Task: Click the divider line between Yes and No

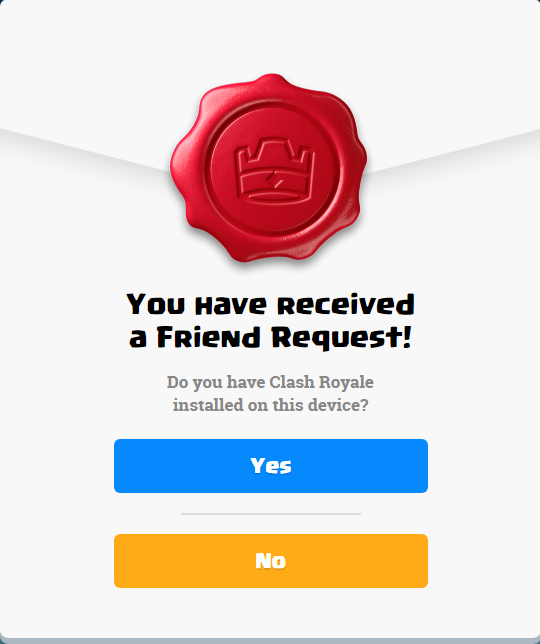Action: tap(271, 513)
